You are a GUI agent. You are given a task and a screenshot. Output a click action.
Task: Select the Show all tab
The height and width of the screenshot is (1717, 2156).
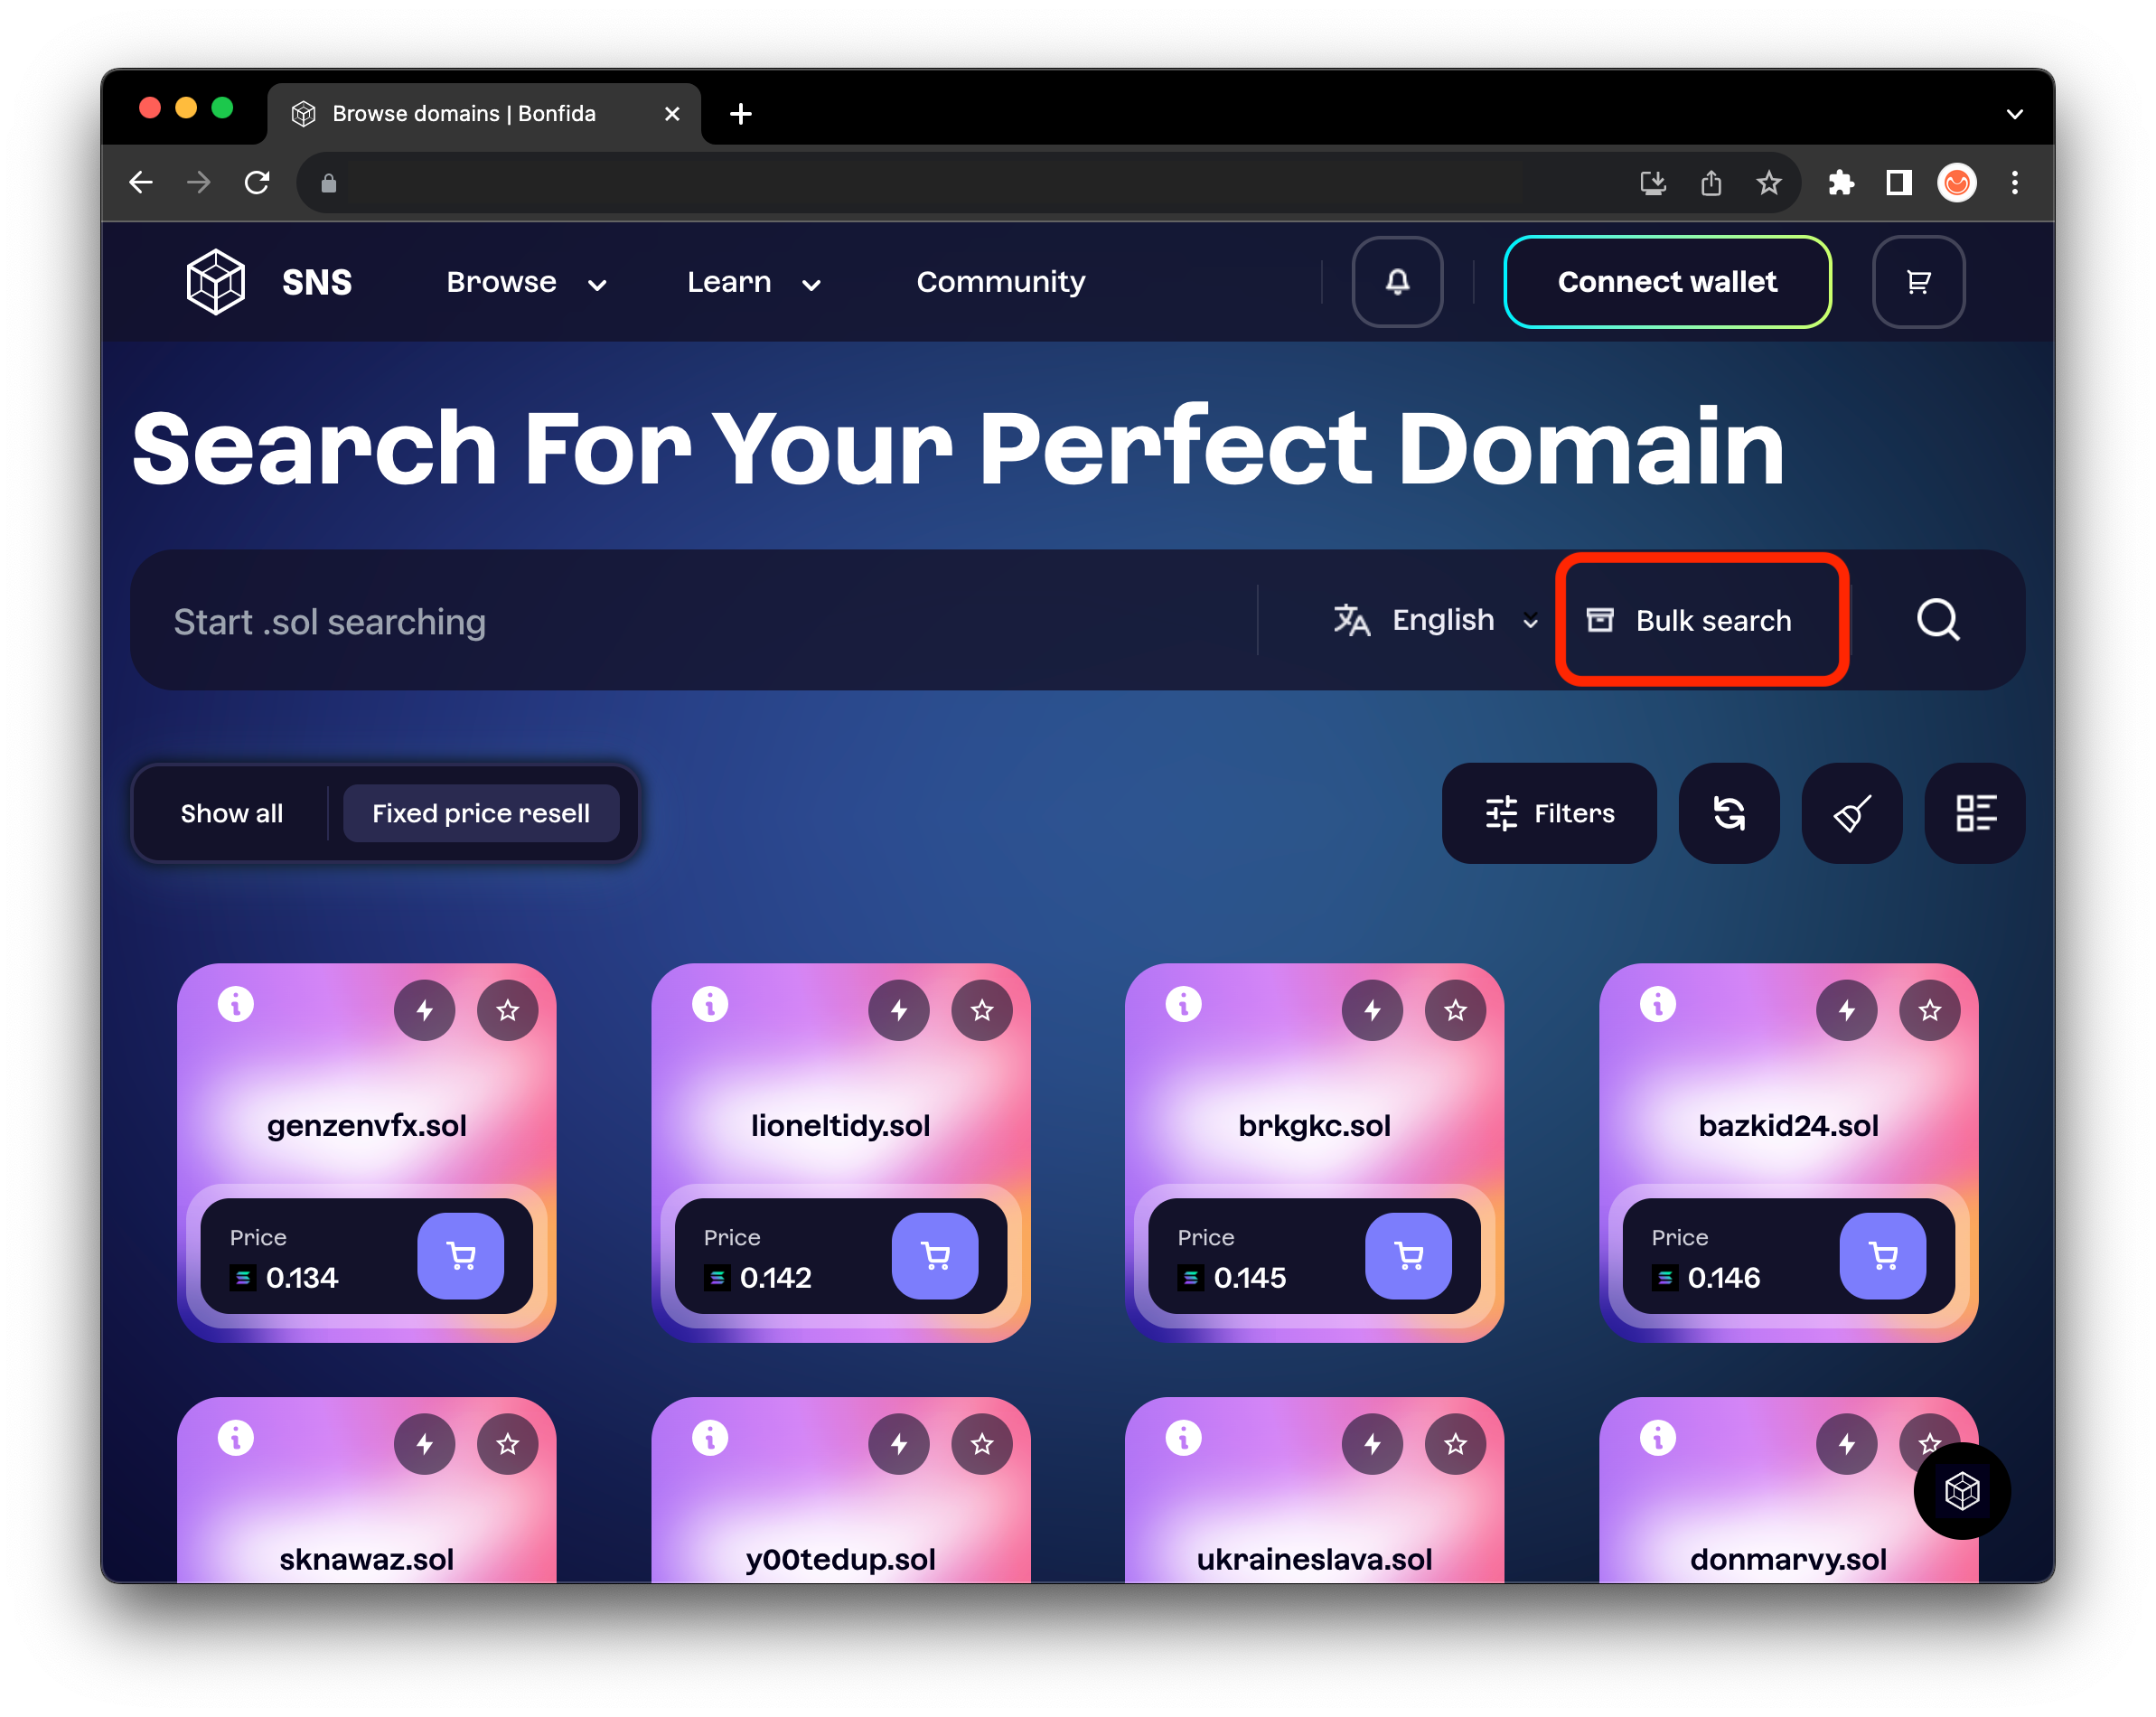click(232, 813)
